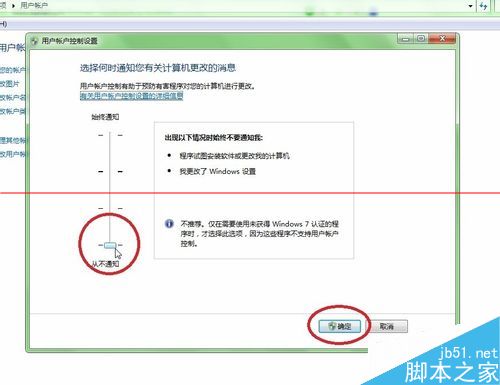Click the heading 选择何时通知您有关计算机更改的消息
The height and width of the screenshot is (385, 500).
pos(158,68)
